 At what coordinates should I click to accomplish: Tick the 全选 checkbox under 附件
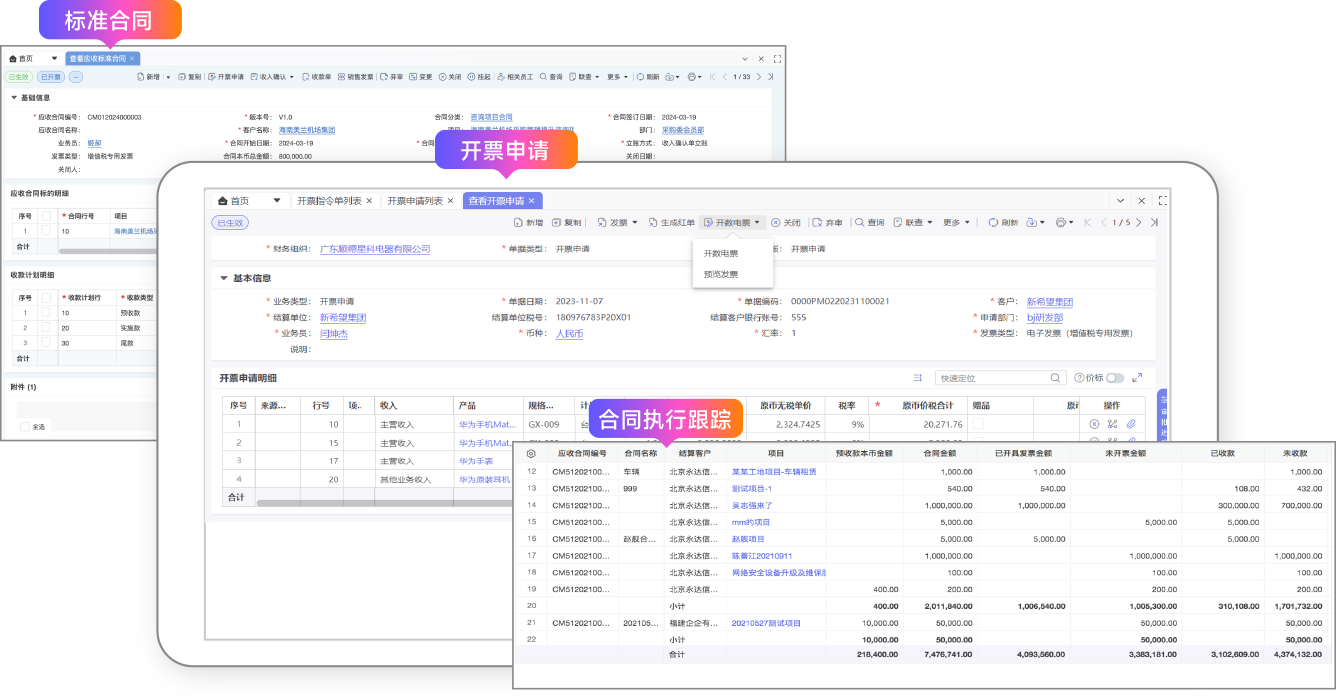(x=25, y=427)
